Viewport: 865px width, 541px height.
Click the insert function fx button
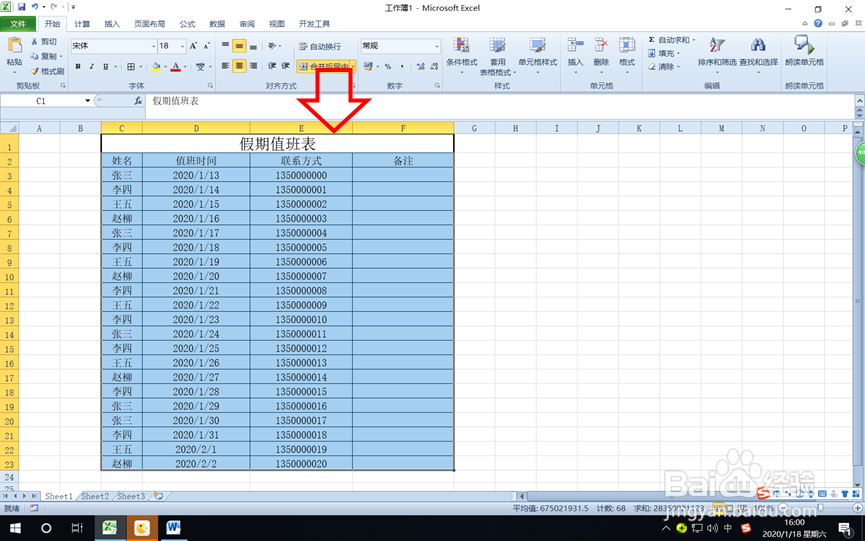pyautogui.click(x=138, y=101)
